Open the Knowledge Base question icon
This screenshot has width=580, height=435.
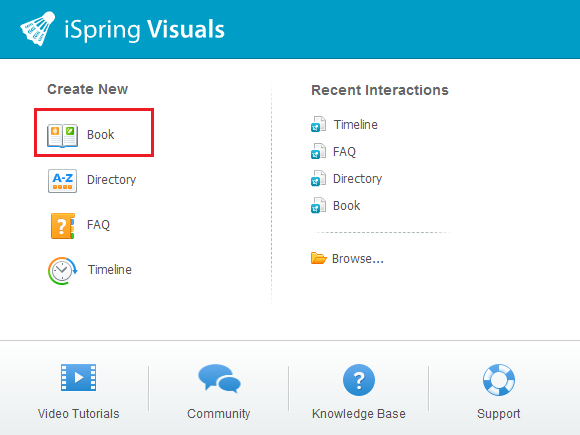point(359,380)
